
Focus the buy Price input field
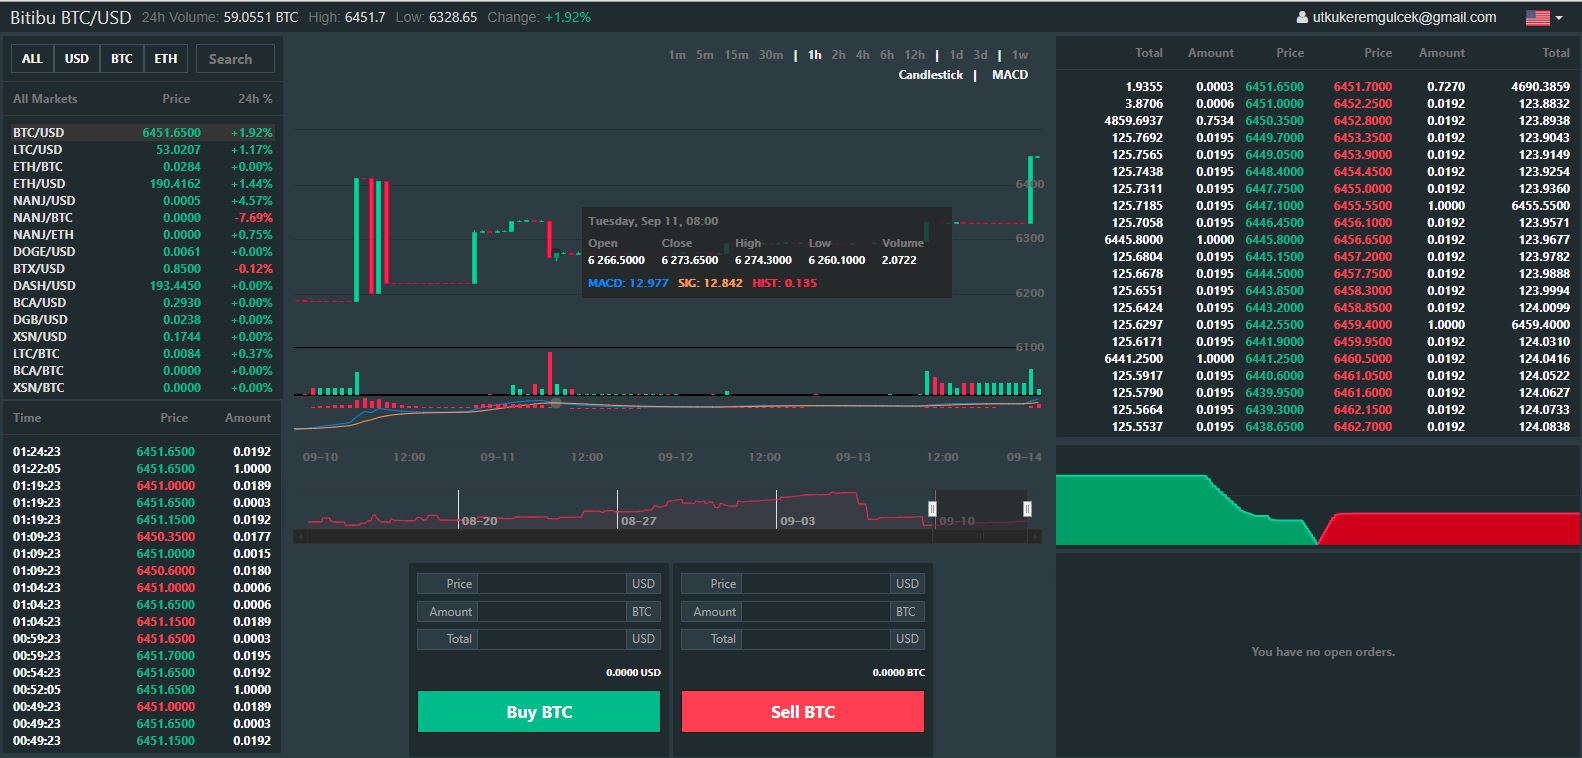coord(553,584)
